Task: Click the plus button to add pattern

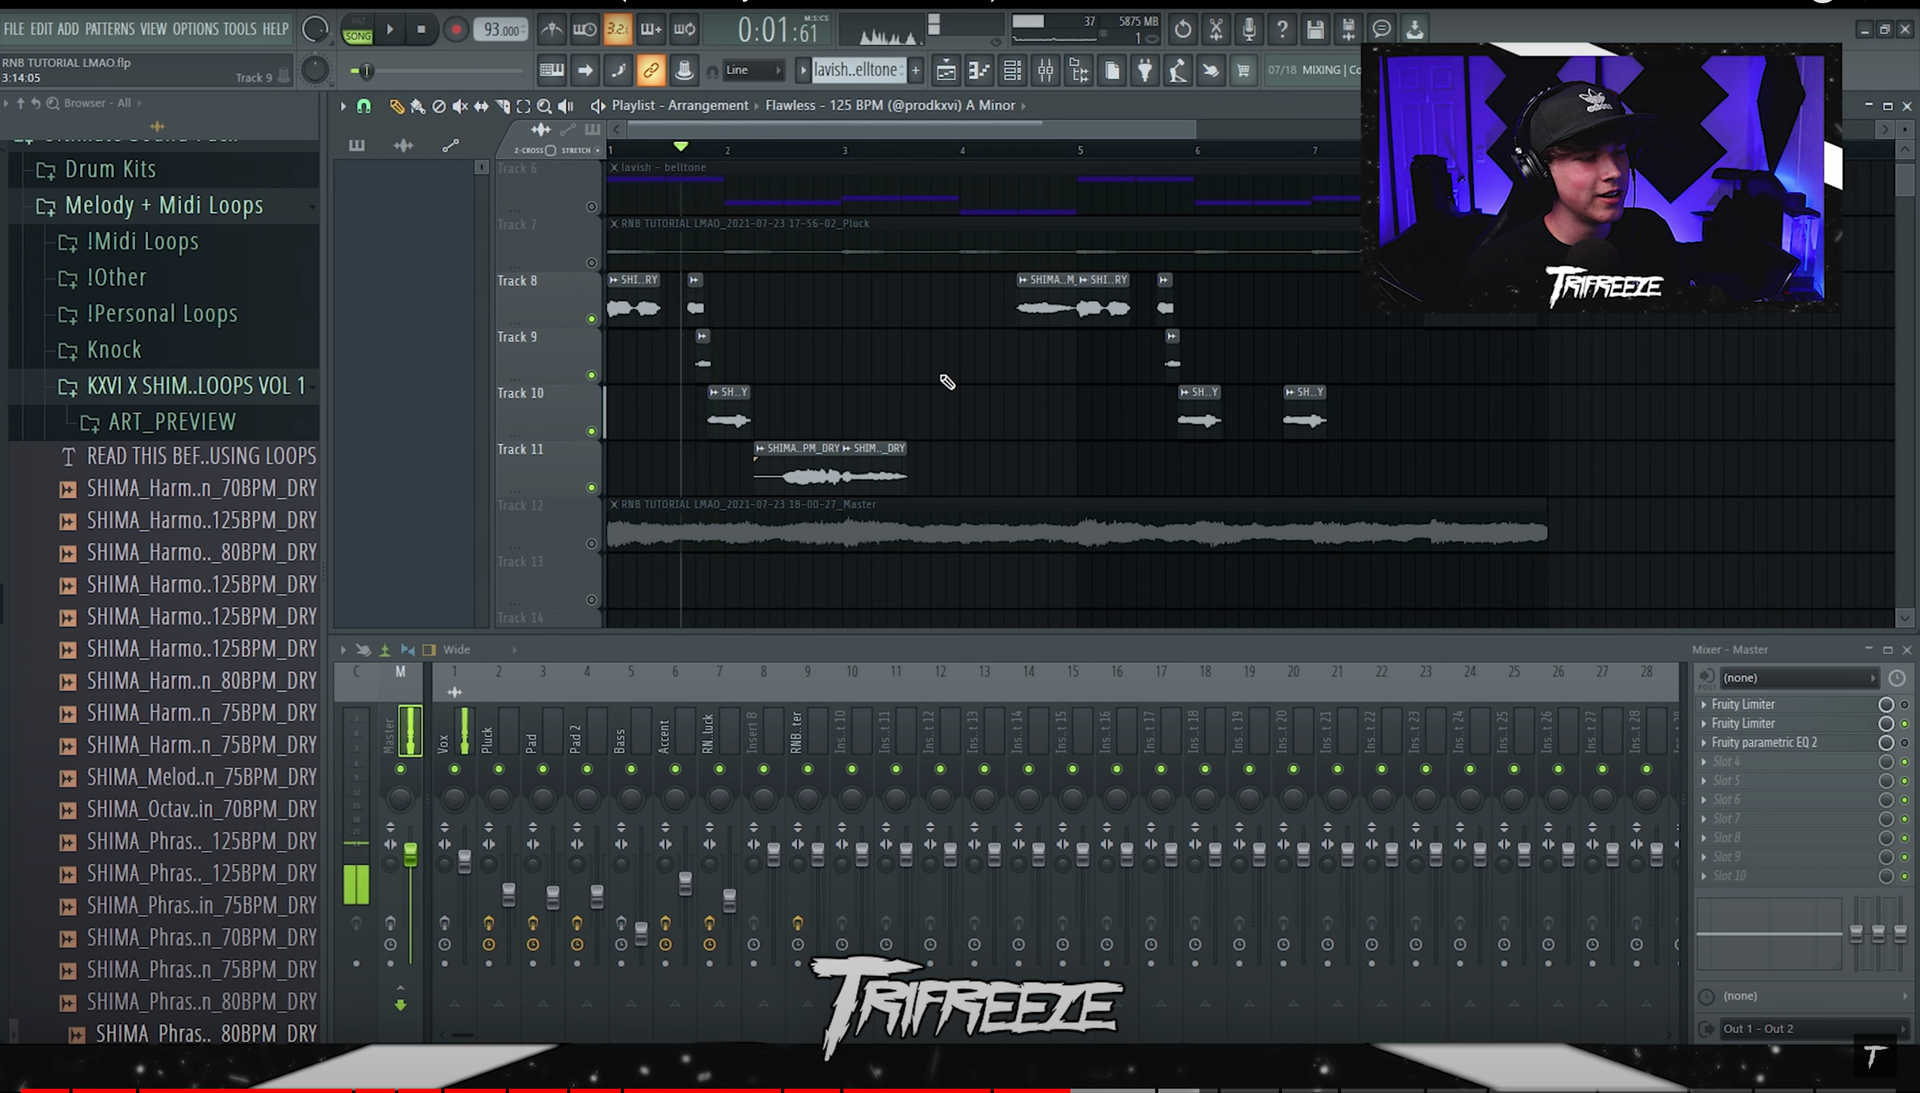Action: 916,70
